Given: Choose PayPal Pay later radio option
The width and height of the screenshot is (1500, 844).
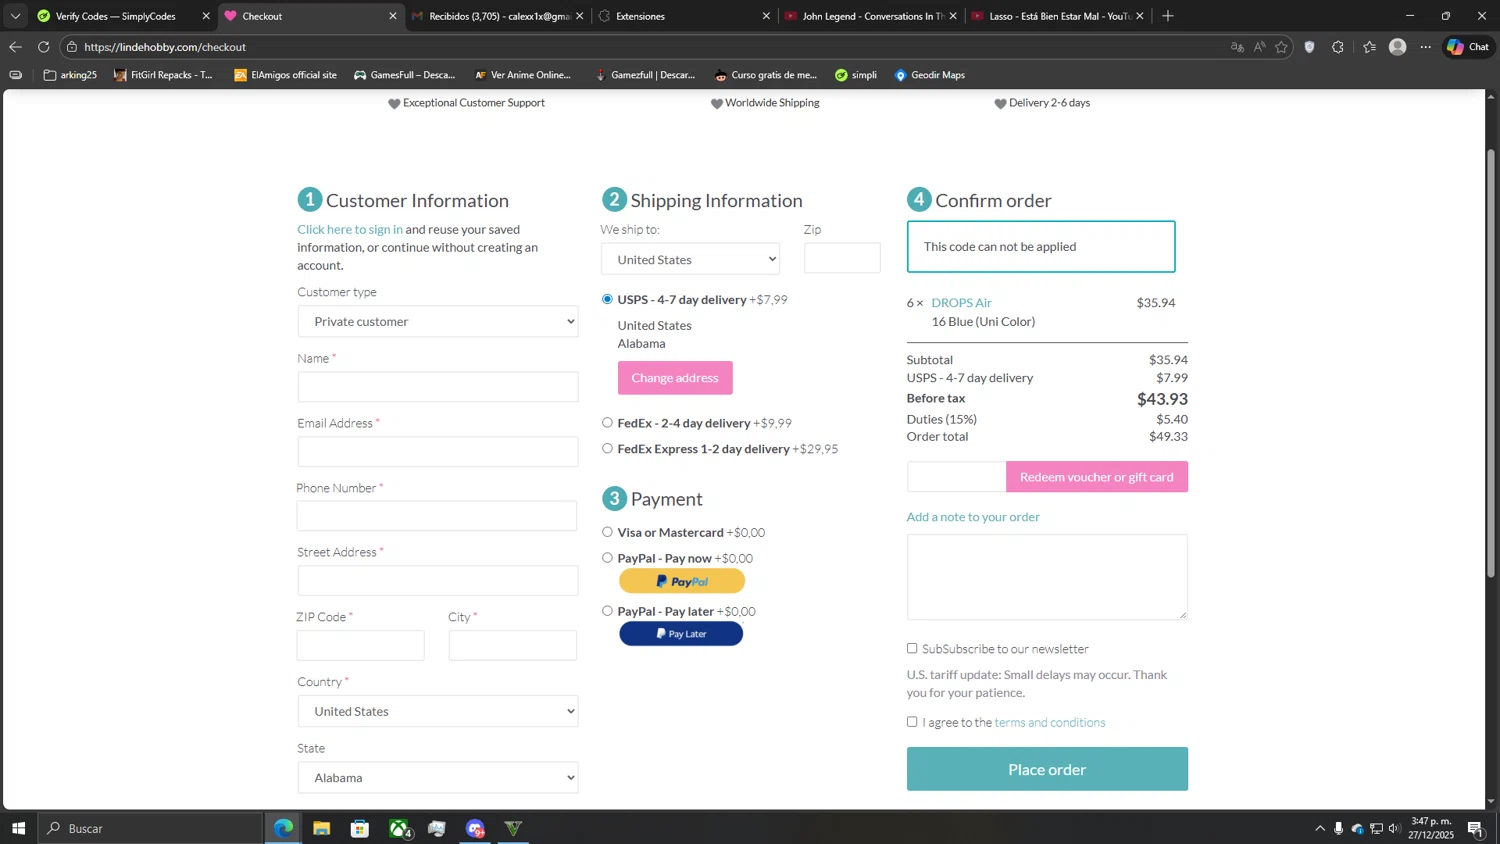Looking at the screenshot, I should coord(607,611).
